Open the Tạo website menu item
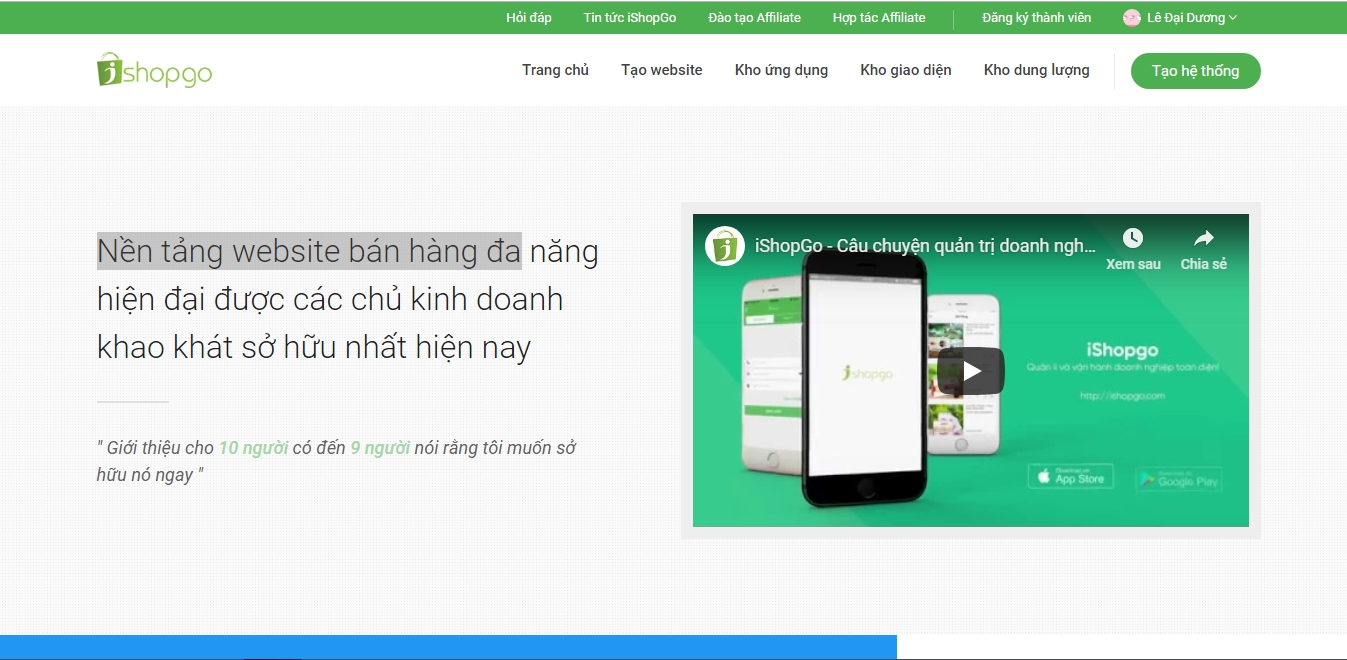This screenshot has height=660, width=1347. tap(662, 70)
